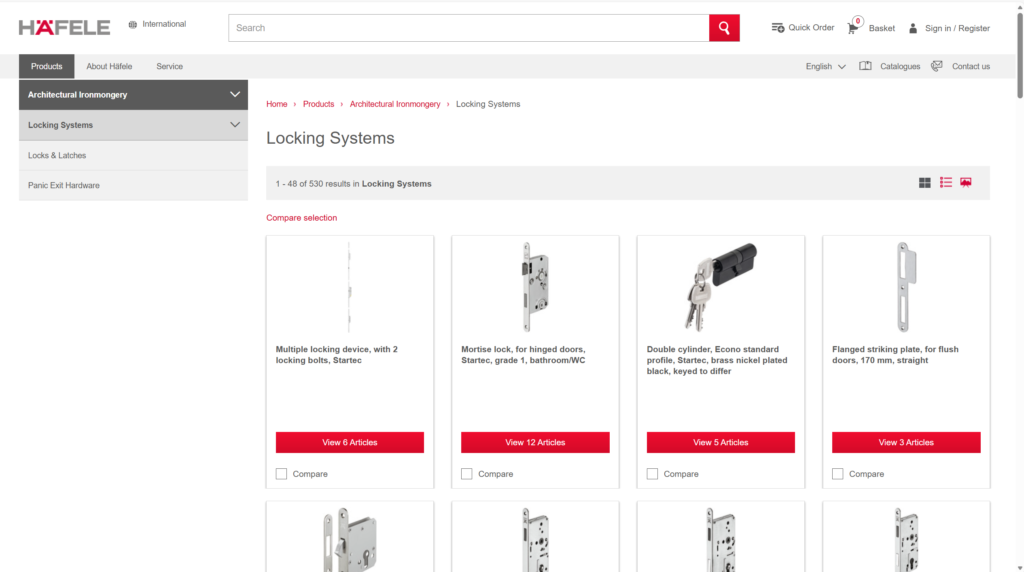This screenshot has width=1024, height=572.
Task: Open the Service menu item
Action: 169,66
